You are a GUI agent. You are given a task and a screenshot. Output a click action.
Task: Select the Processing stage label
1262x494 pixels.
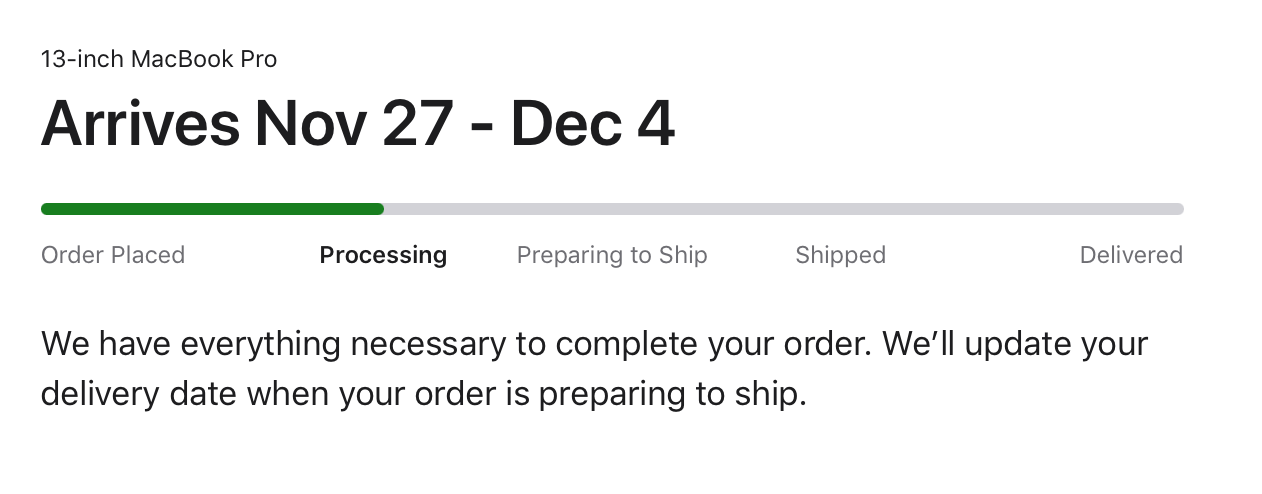[383, 255]
